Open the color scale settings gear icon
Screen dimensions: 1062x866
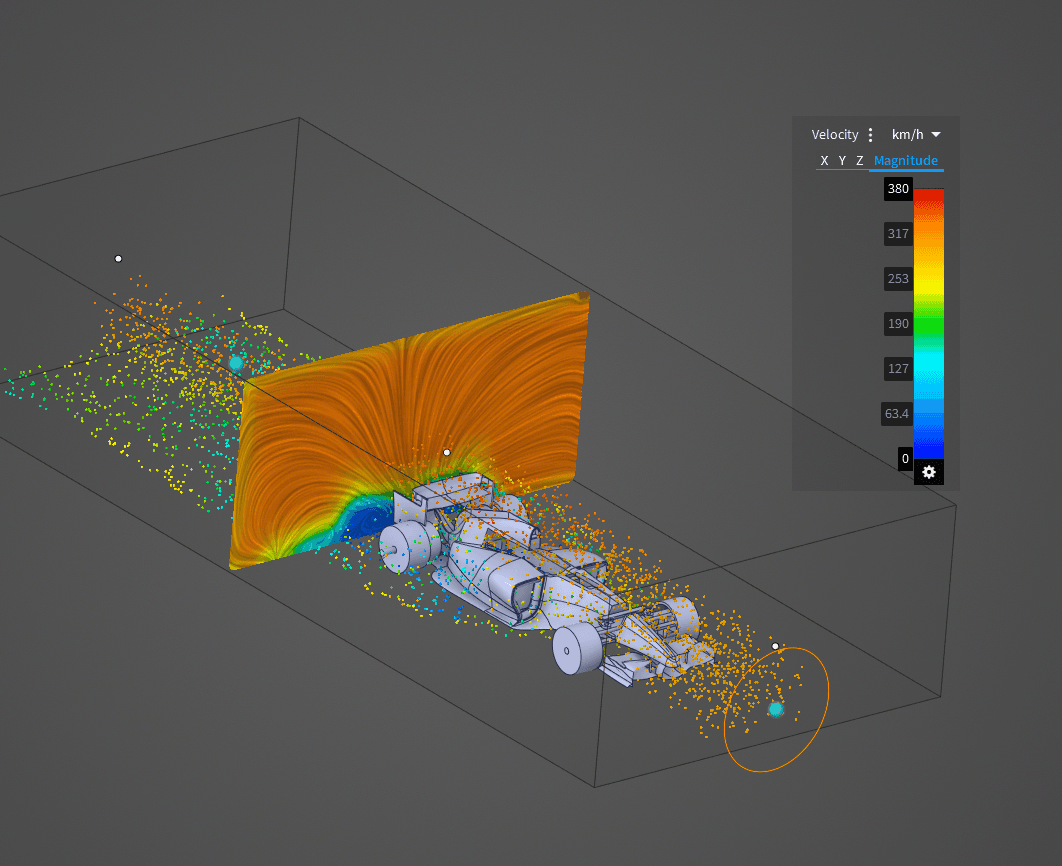pos(928,471)
